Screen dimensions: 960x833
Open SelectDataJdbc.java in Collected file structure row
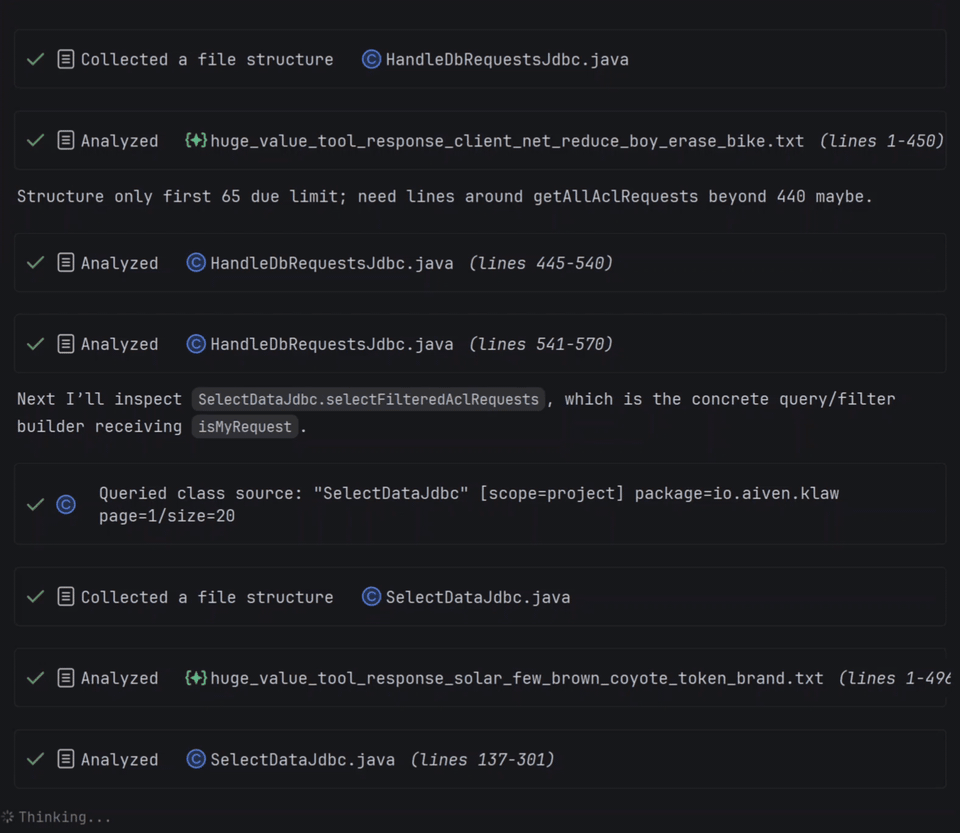point(478,597)
